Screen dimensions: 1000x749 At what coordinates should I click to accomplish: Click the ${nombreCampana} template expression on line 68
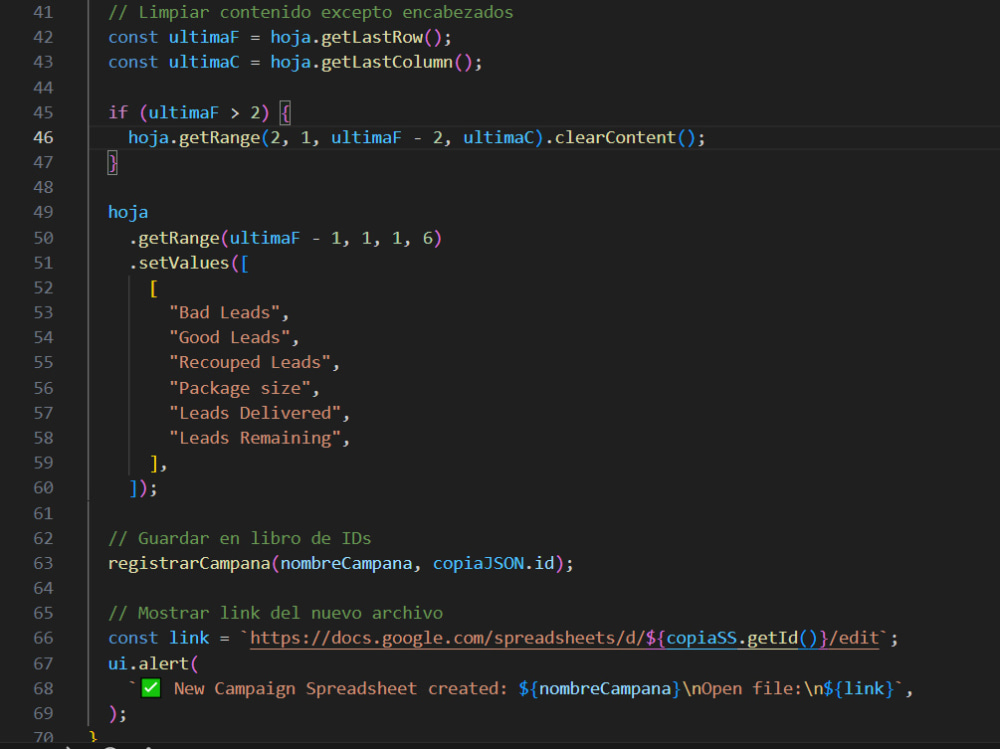(600, 688)
